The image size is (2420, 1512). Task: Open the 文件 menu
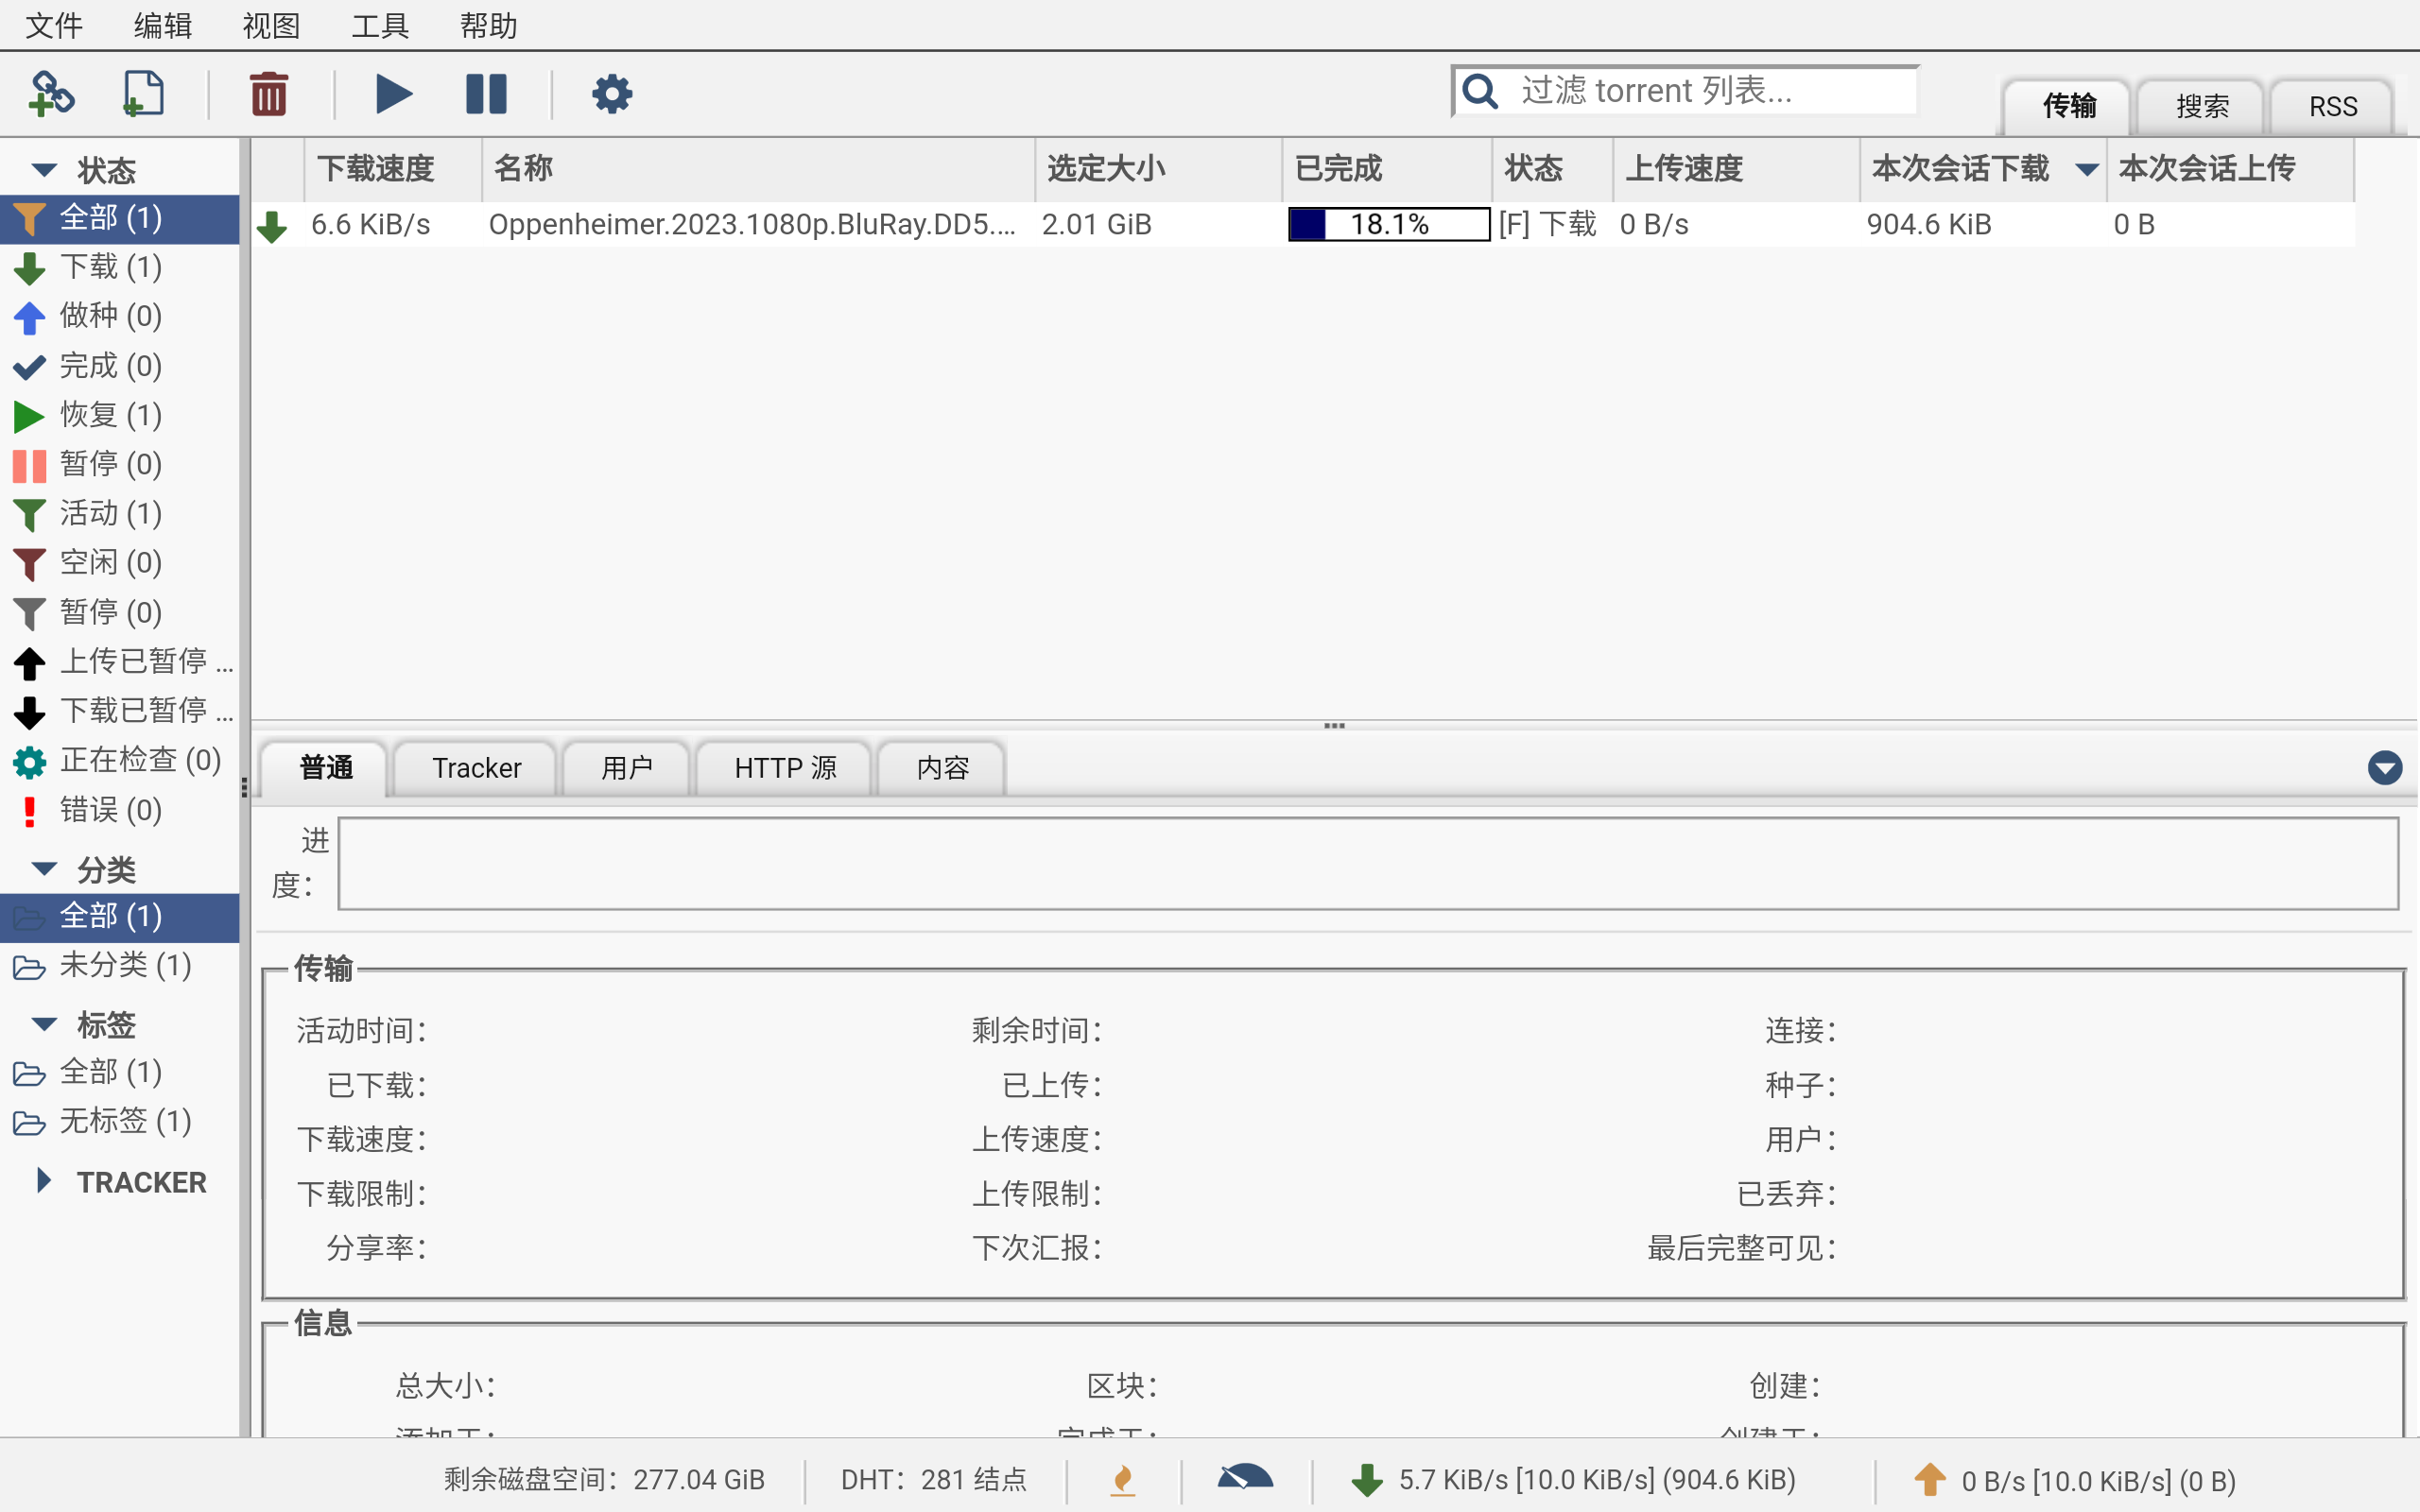(x=54, y=25)
